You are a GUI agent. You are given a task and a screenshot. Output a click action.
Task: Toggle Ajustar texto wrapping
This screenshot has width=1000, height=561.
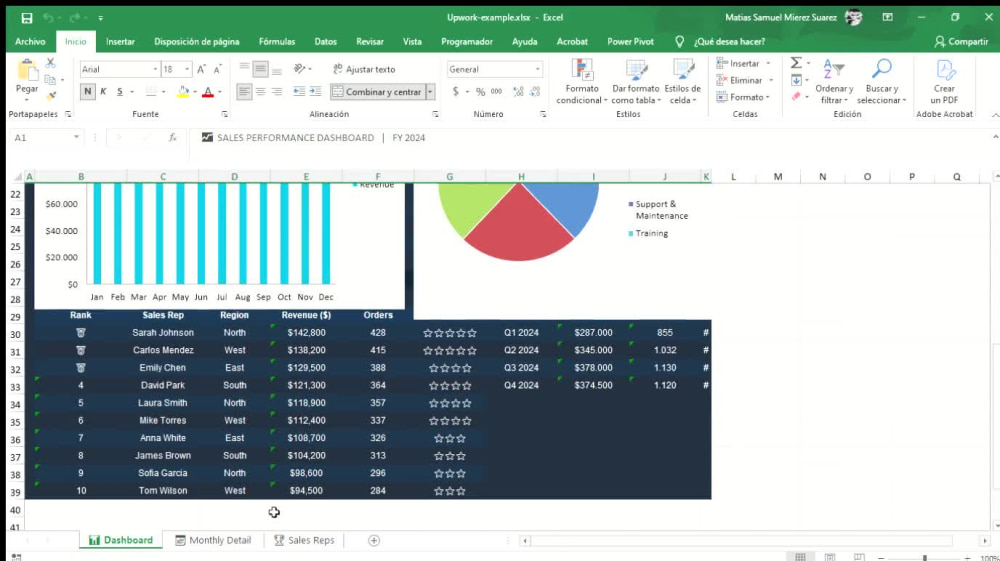coord(364,69)
